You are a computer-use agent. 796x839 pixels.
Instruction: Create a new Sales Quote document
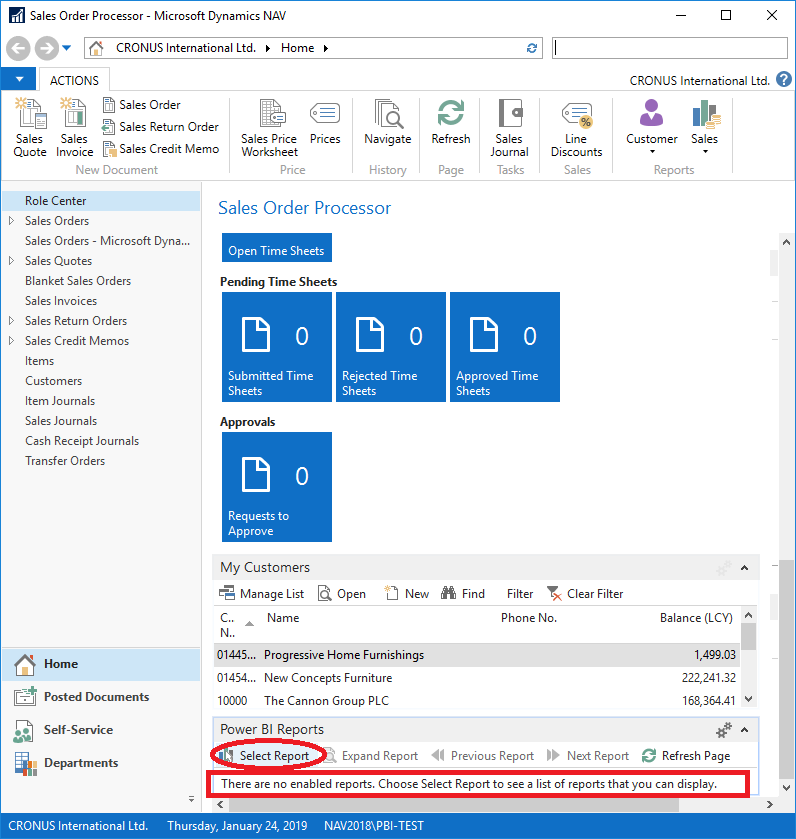29,127
